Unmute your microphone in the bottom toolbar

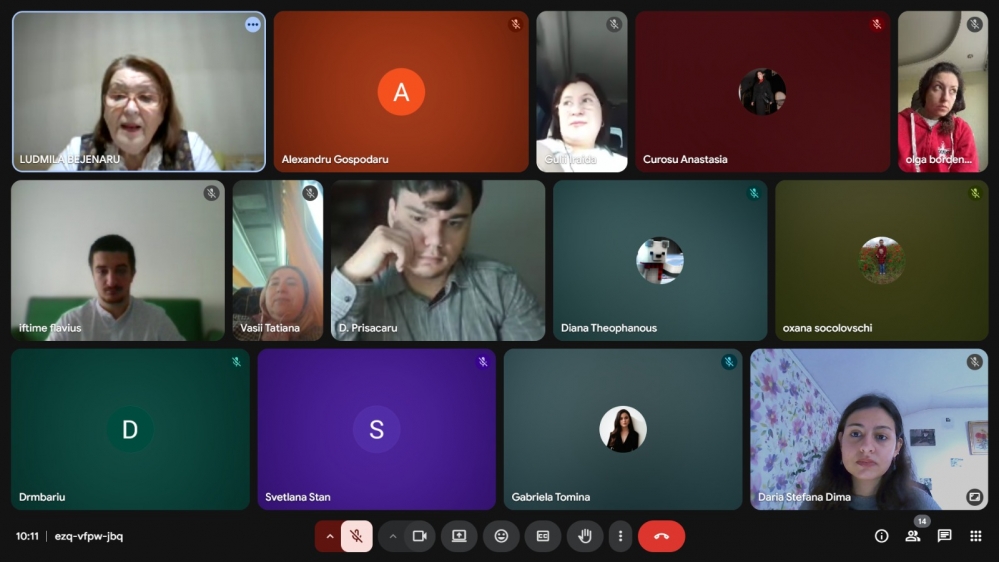click(x=356, y=536)
